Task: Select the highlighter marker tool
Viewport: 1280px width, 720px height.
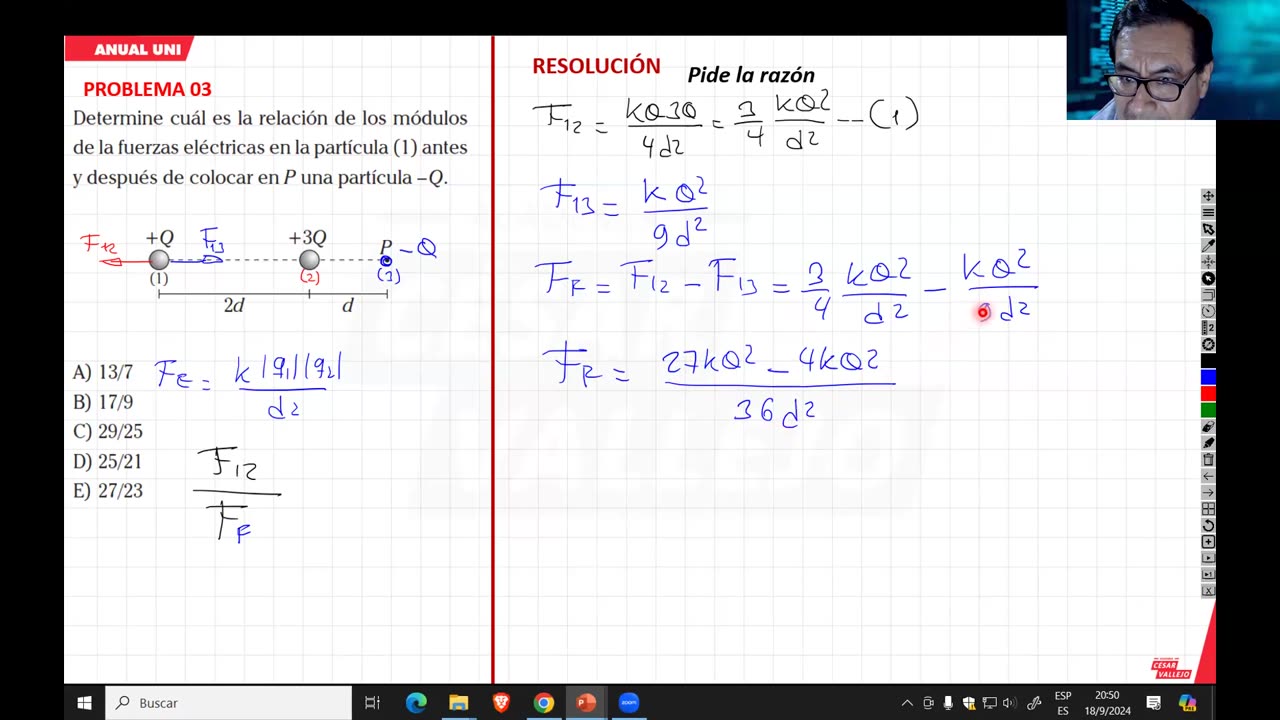Action: click(1208, 444)
